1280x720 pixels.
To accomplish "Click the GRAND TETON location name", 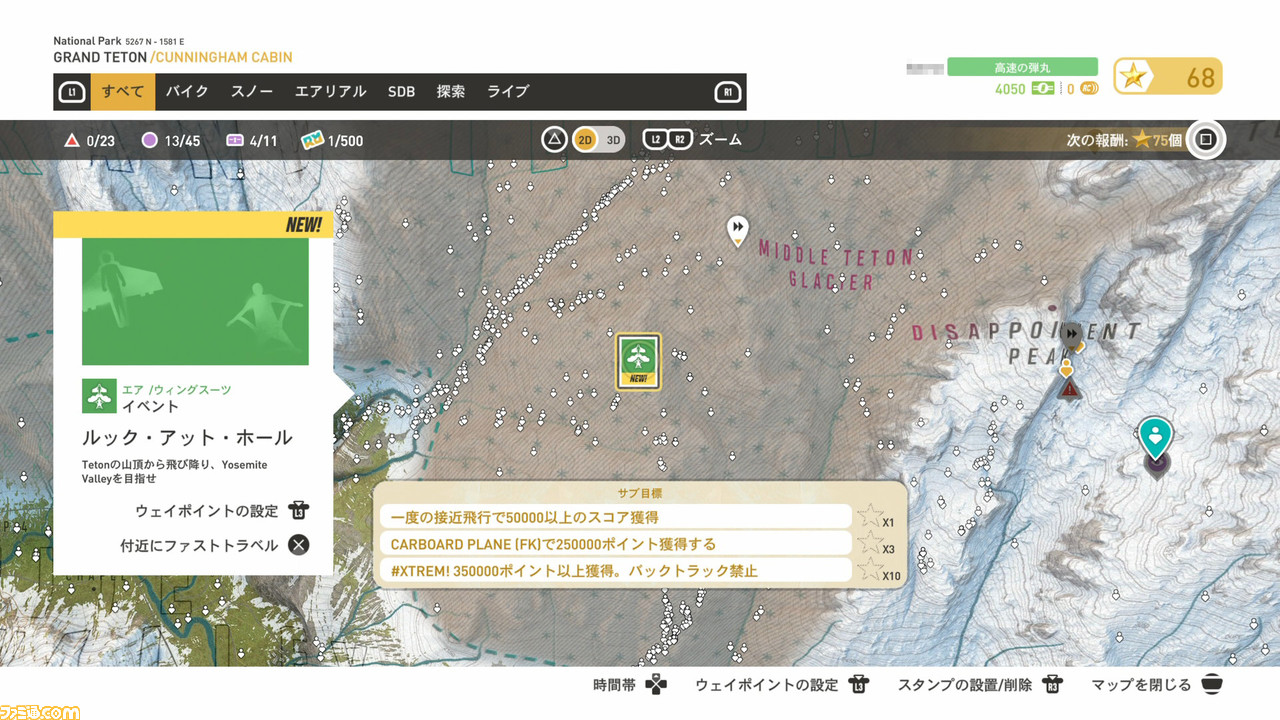I will 100,58.
